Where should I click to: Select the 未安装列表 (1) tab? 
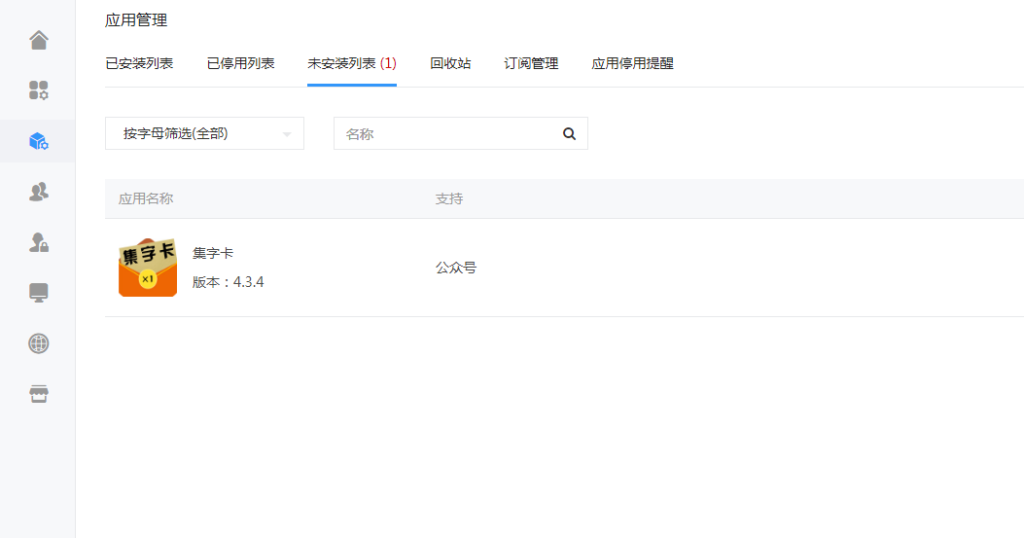coord(352,63)
